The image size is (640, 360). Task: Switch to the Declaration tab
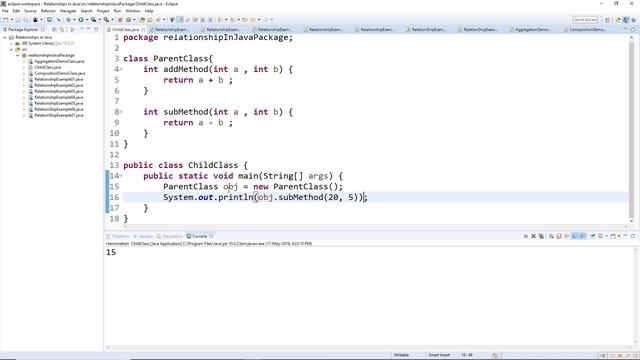[170, 236]
